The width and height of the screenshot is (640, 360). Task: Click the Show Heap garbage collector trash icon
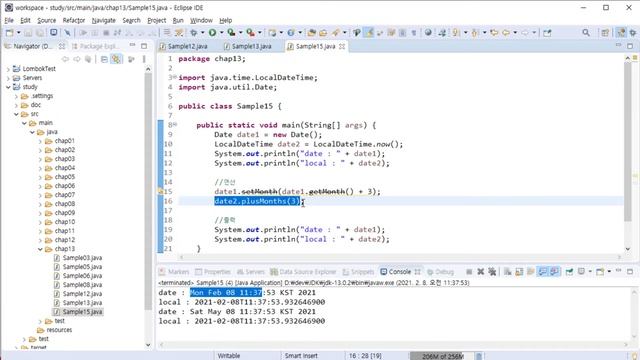click(479, 356)
